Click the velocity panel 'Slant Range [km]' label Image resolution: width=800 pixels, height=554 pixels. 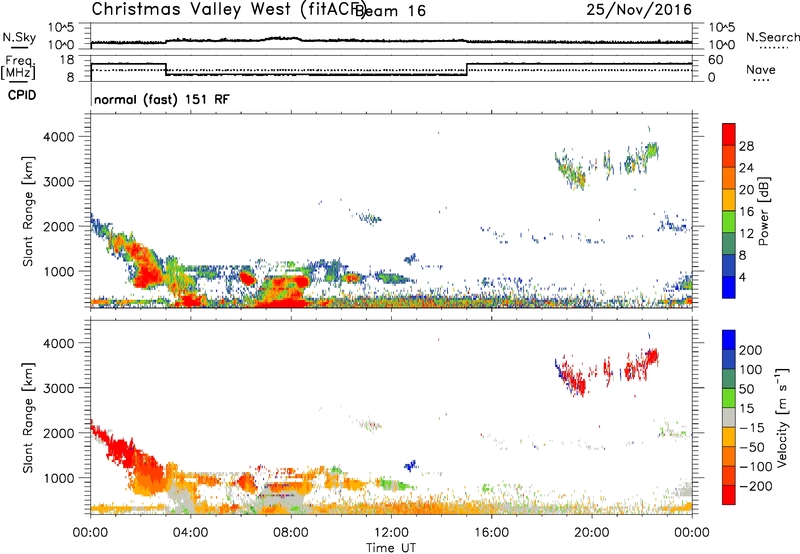(28, 418)
